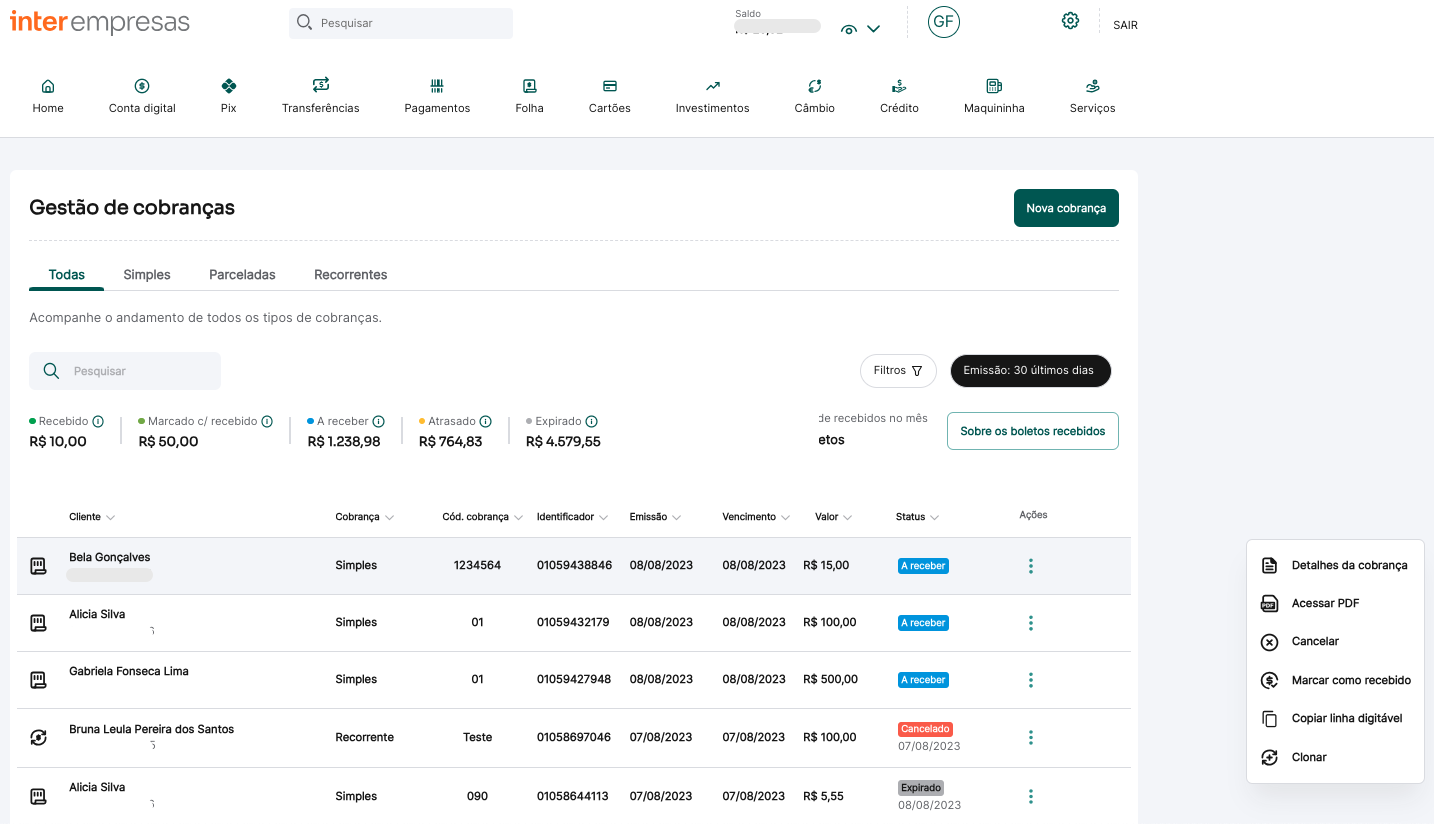Image resolution: width=1434 pixels, height=824 pixels.
Task: Open the Folha section
Action: pyautogui.click(x=530, y=96)
